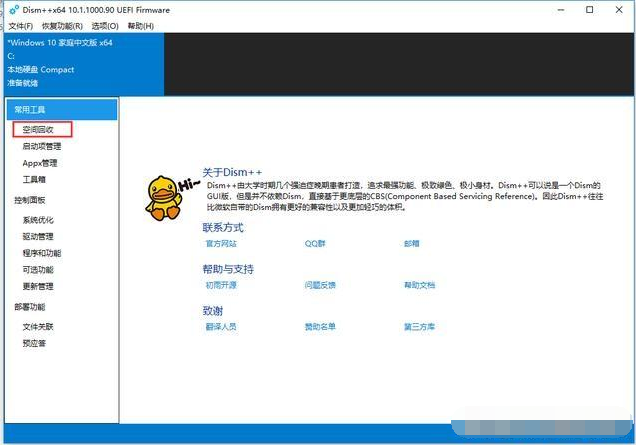This screenshot has width=636, height=445.
Task: Open the 问题反馈 link
Action: (x=320, y=285)
